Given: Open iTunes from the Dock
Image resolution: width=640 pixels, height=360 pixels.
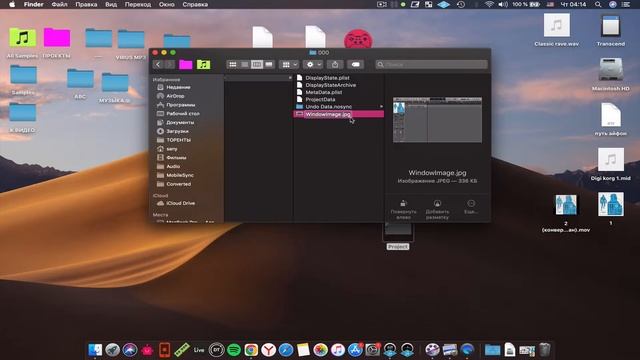Looking at the screenshot, I should pyautogui.click(x=338, y=350).
